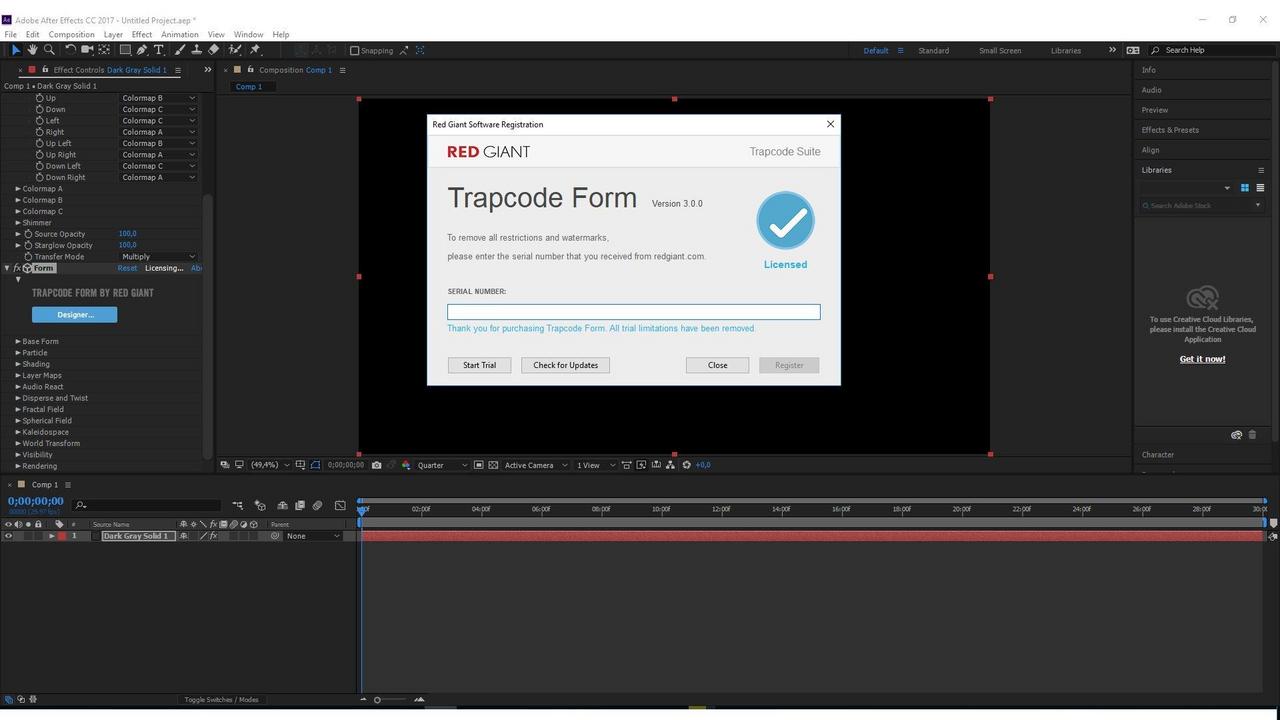1280x720 pixels.
Task: Open the Form Designer button
Action: click(x=74, y=314)
